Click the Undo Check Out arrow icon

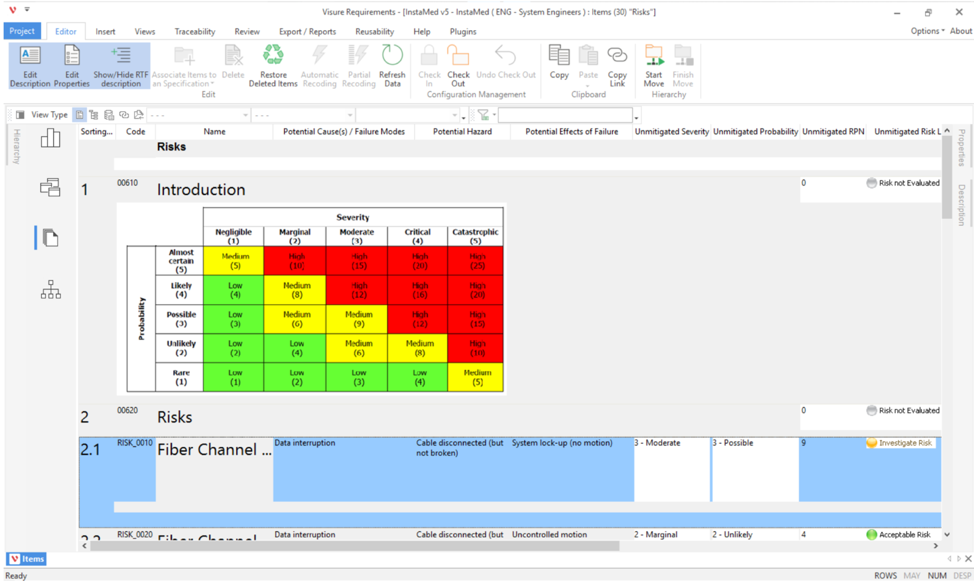(506, 55)
